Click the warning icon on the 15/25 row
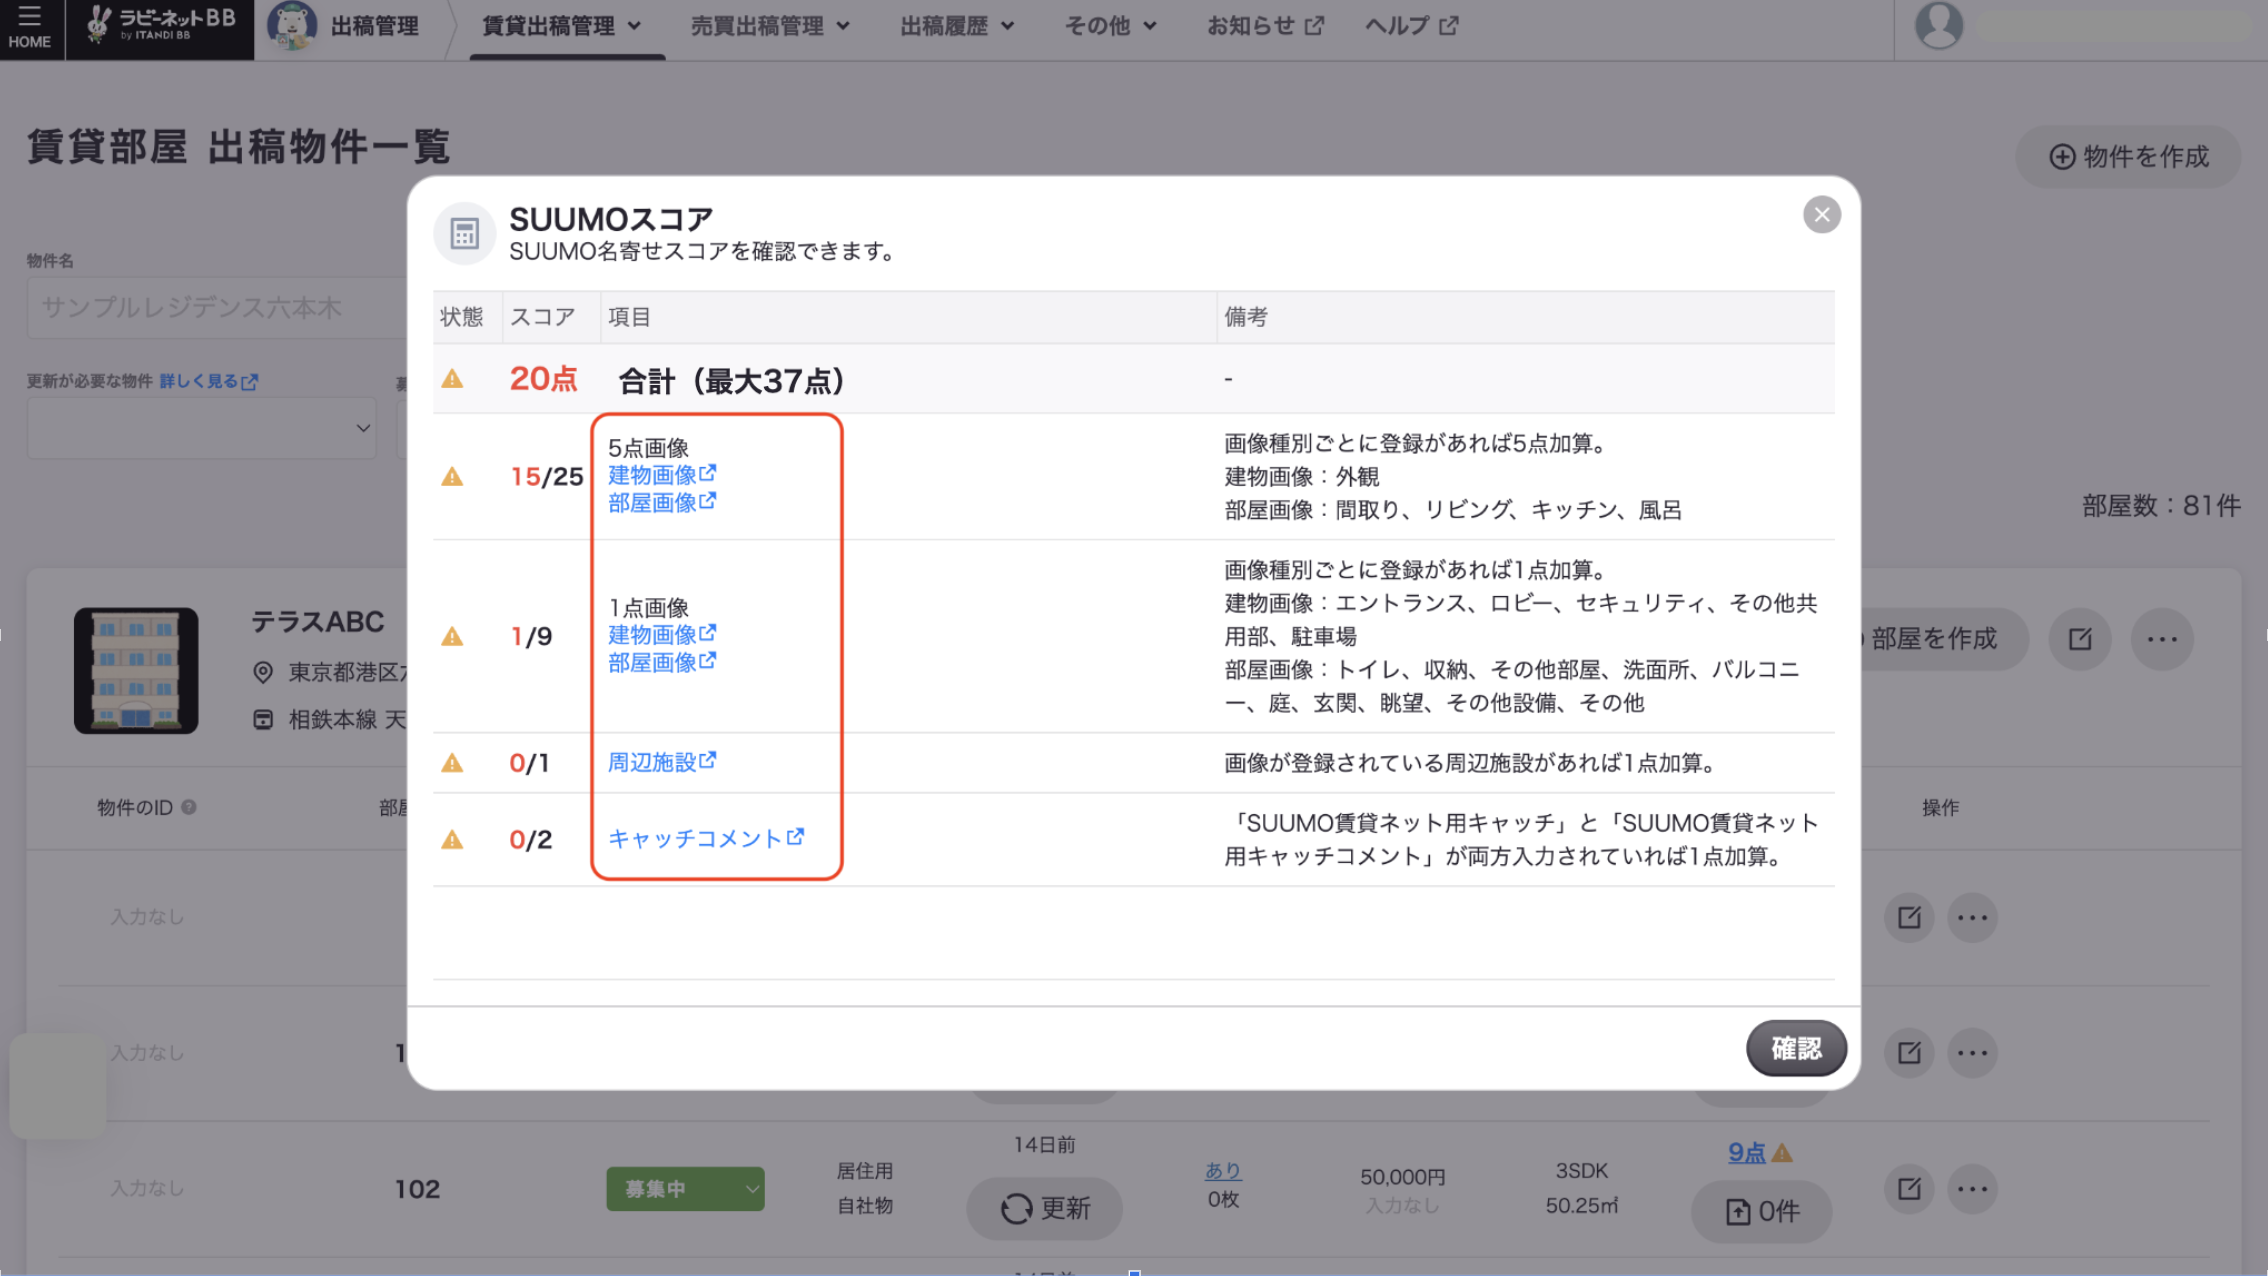Screen dimensions: 2268x1276 coord(453,477)
